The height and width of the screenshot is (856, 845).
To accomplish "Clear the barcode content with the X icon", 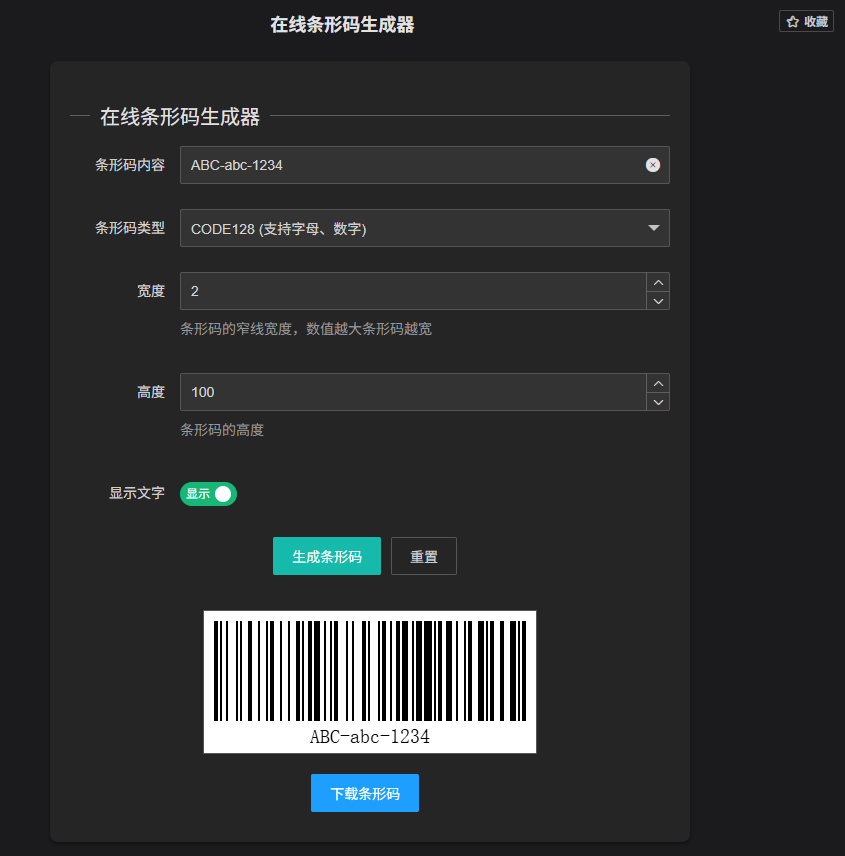I will 652,165.
